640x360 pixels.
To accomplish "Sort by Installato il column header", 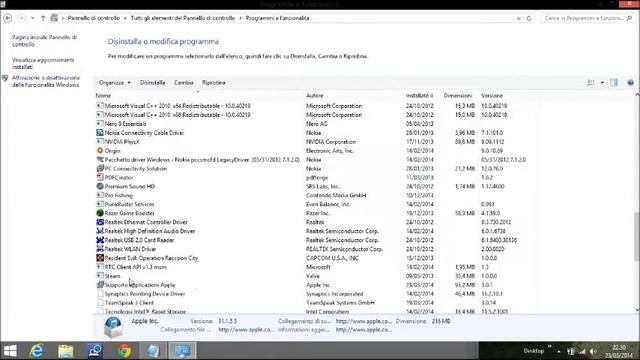I will [x=419, y=96].
